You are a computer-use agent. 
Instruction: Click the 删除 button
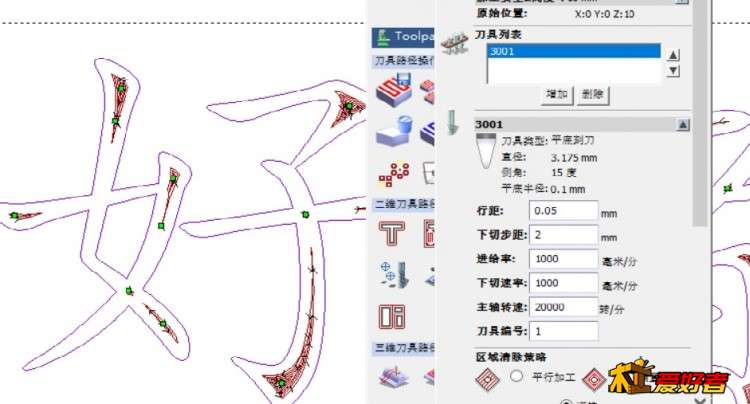(591, 95)
